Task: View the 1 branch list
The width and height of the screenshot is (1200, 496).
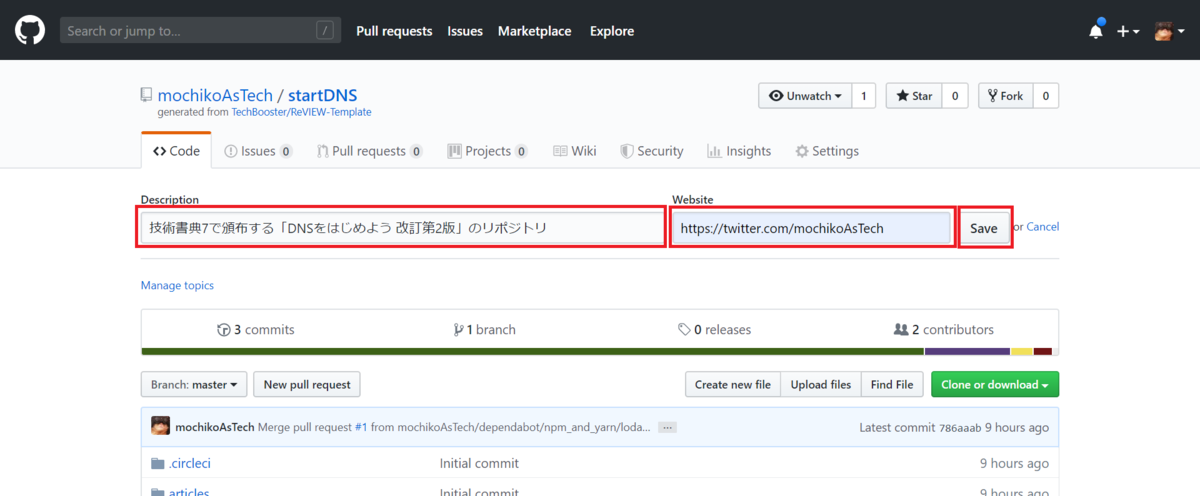Action: (485, 329)
